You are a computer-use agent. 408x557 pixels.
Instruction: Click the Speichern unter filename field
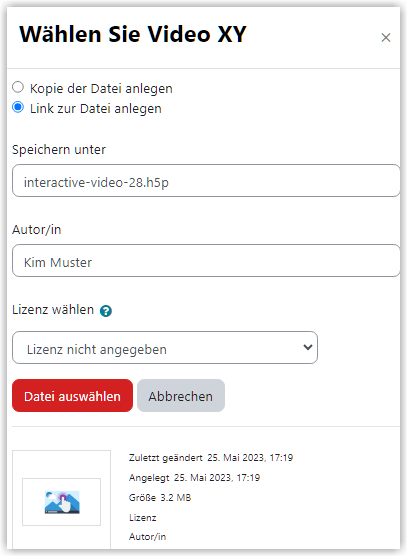click(x=206, y=180)
